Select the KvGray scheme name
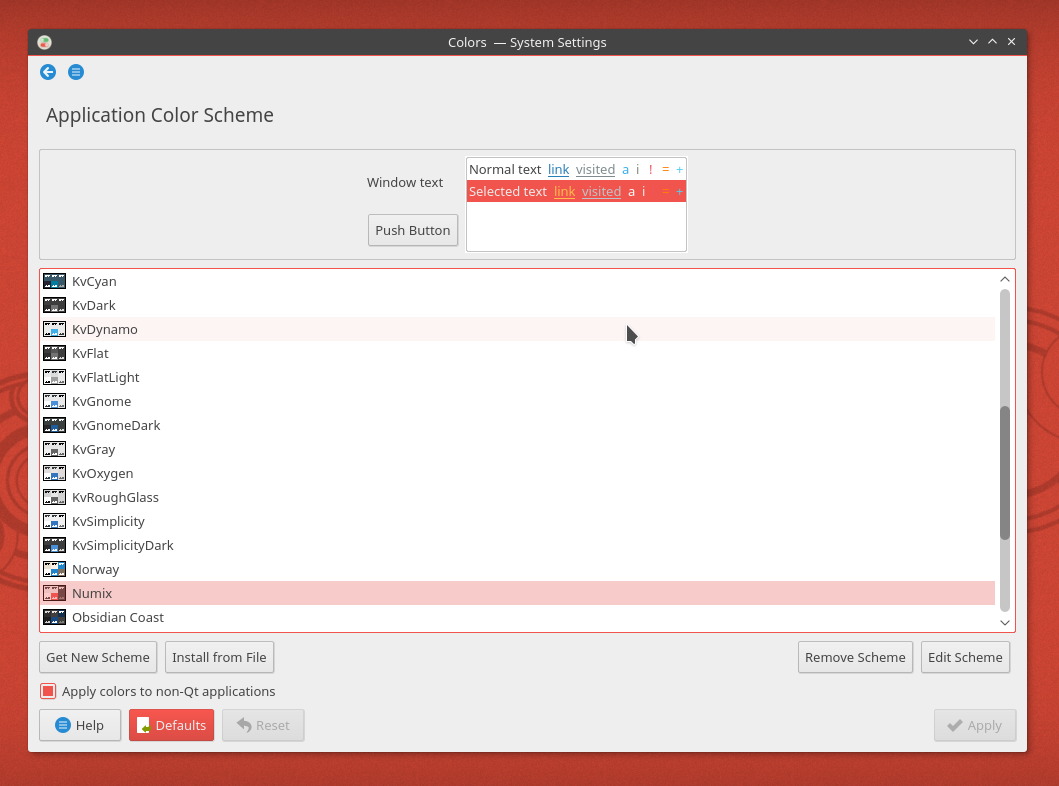 (94, 449)
